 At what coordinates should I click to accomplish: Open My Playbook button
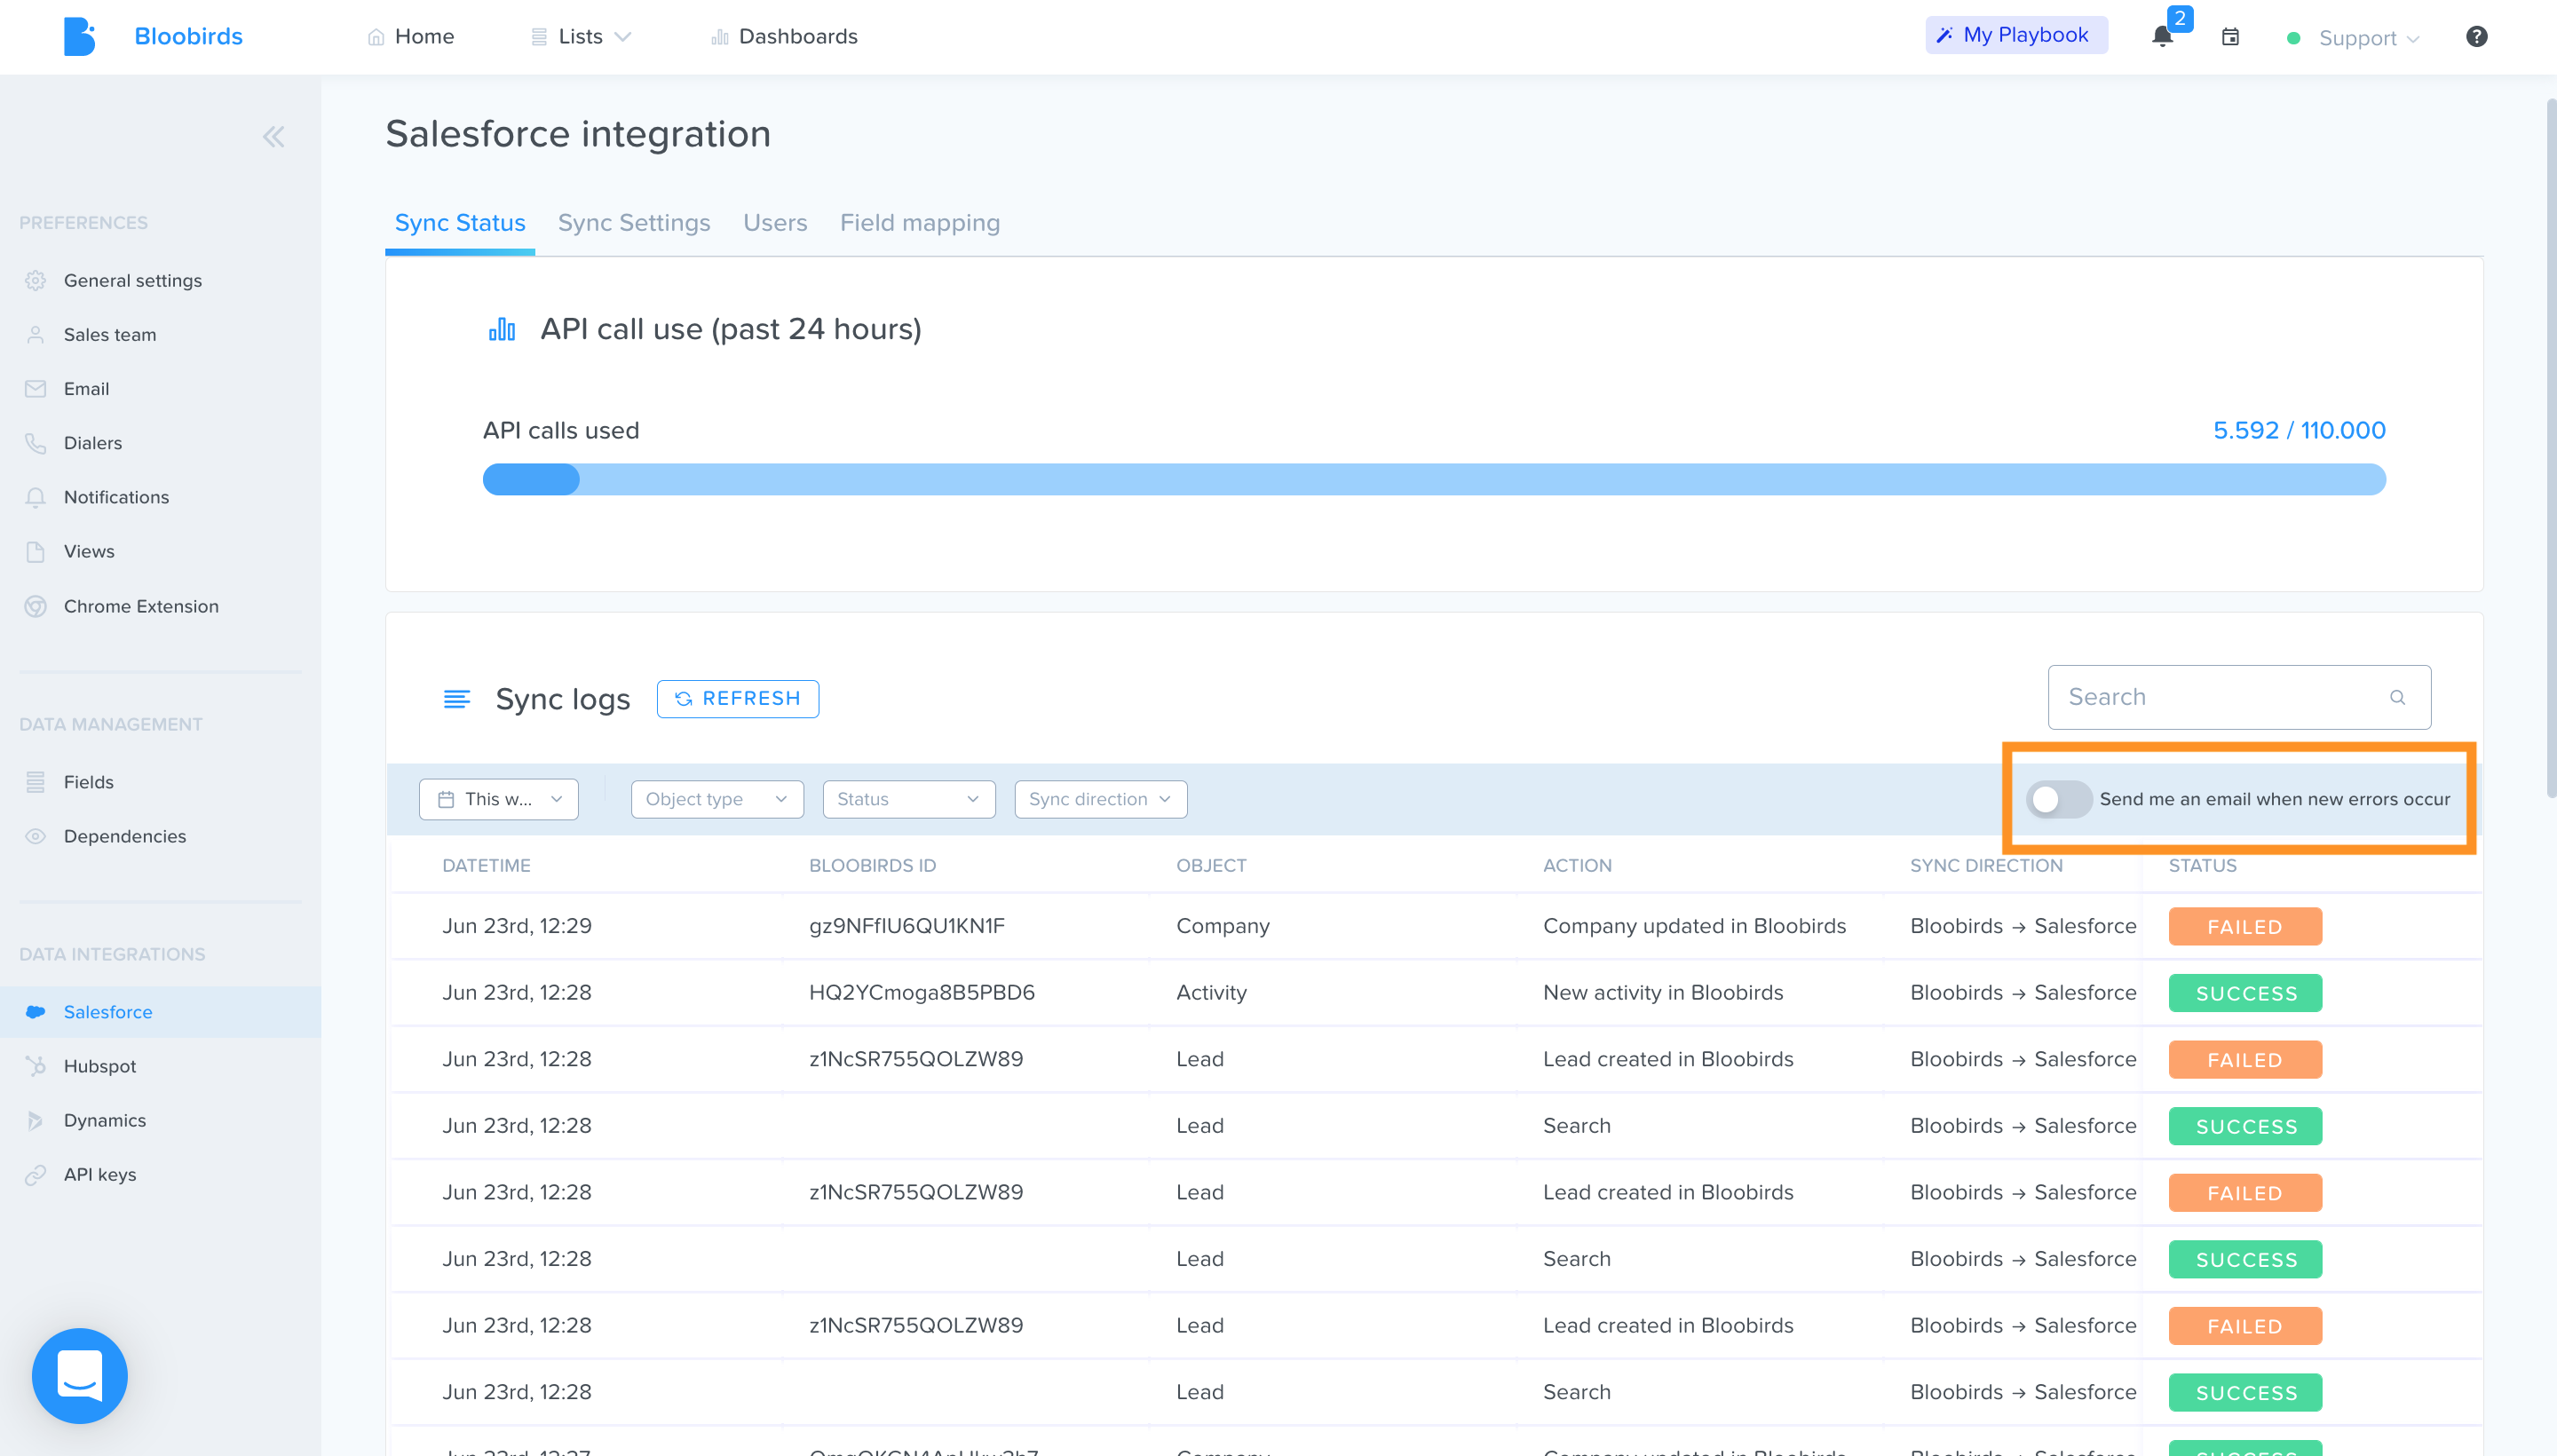pyautogui.click(x=2016, y=35)
